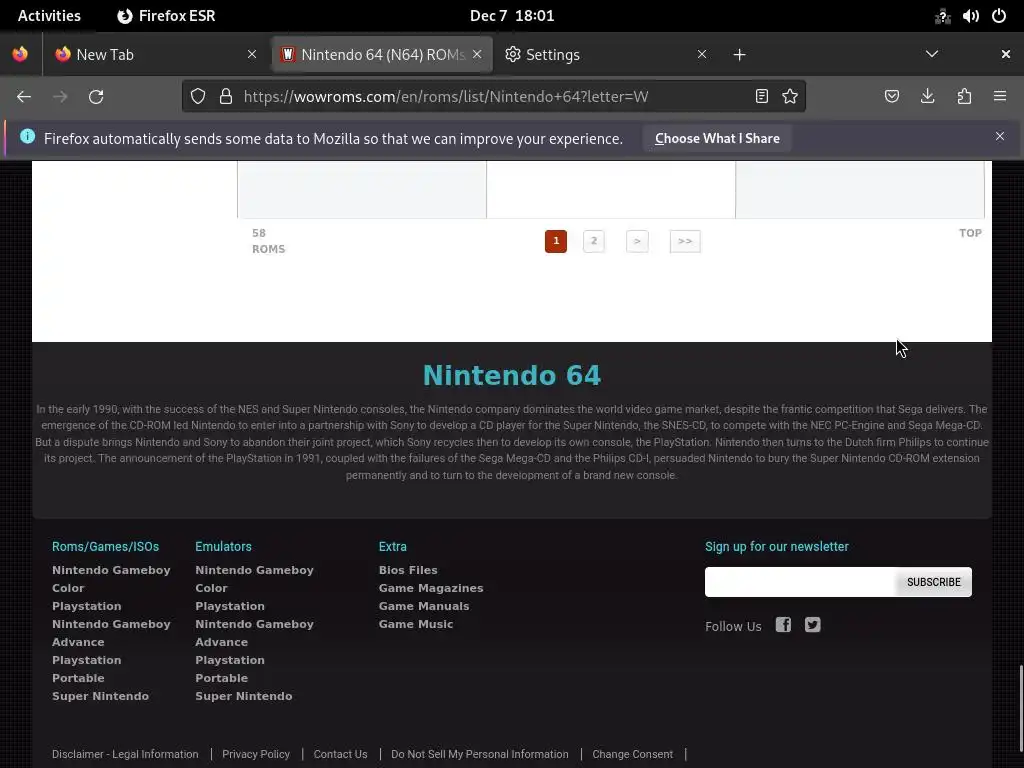Click the network status icon
Screen dimensions: 1024x768
(x=942, y=16)
